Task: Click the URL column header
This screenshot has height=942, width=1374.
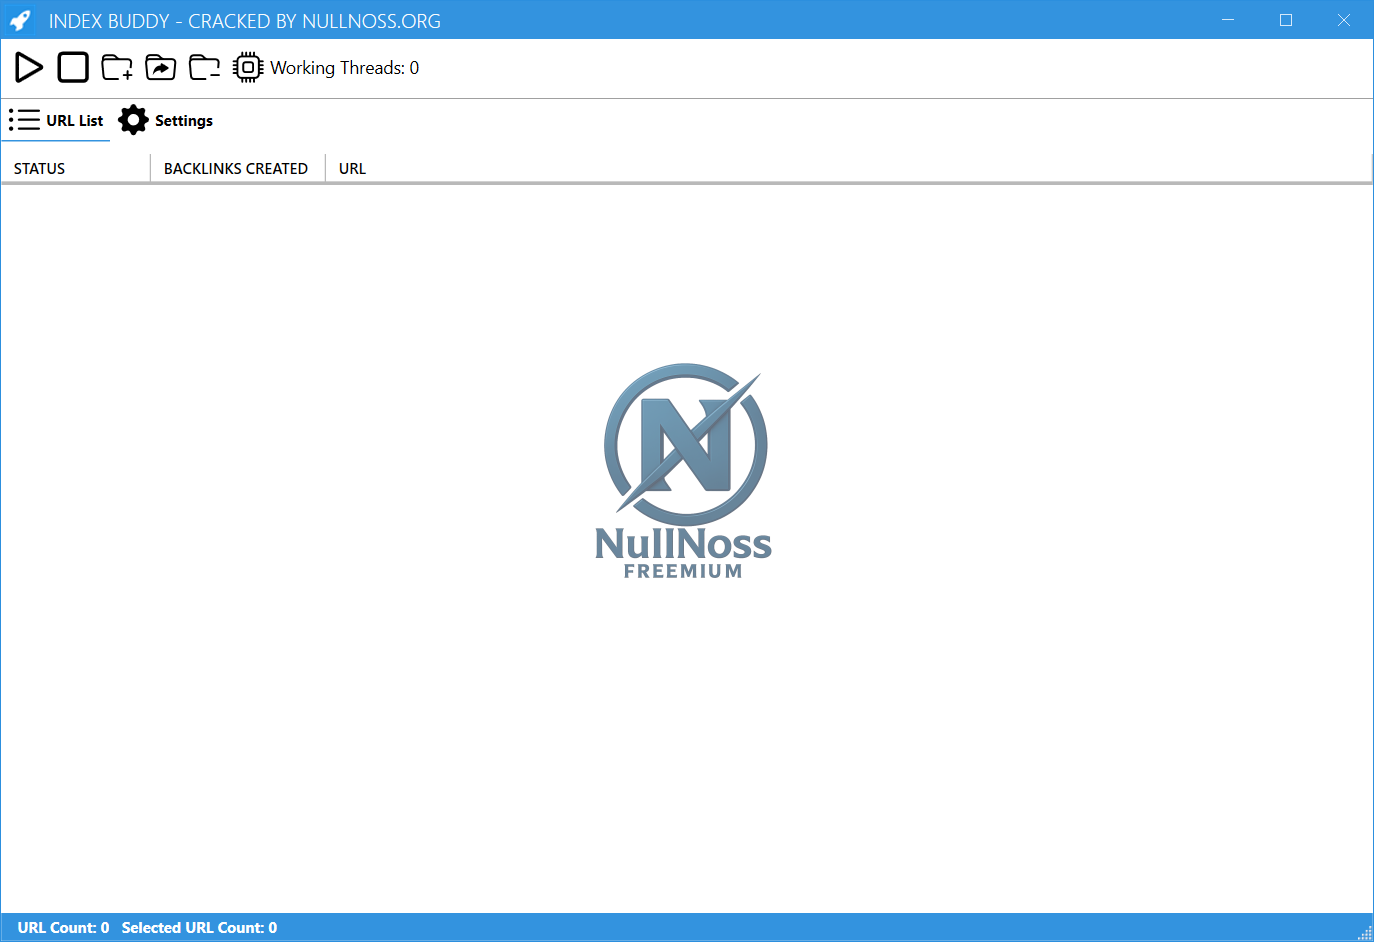Action: tap(352, 168)
